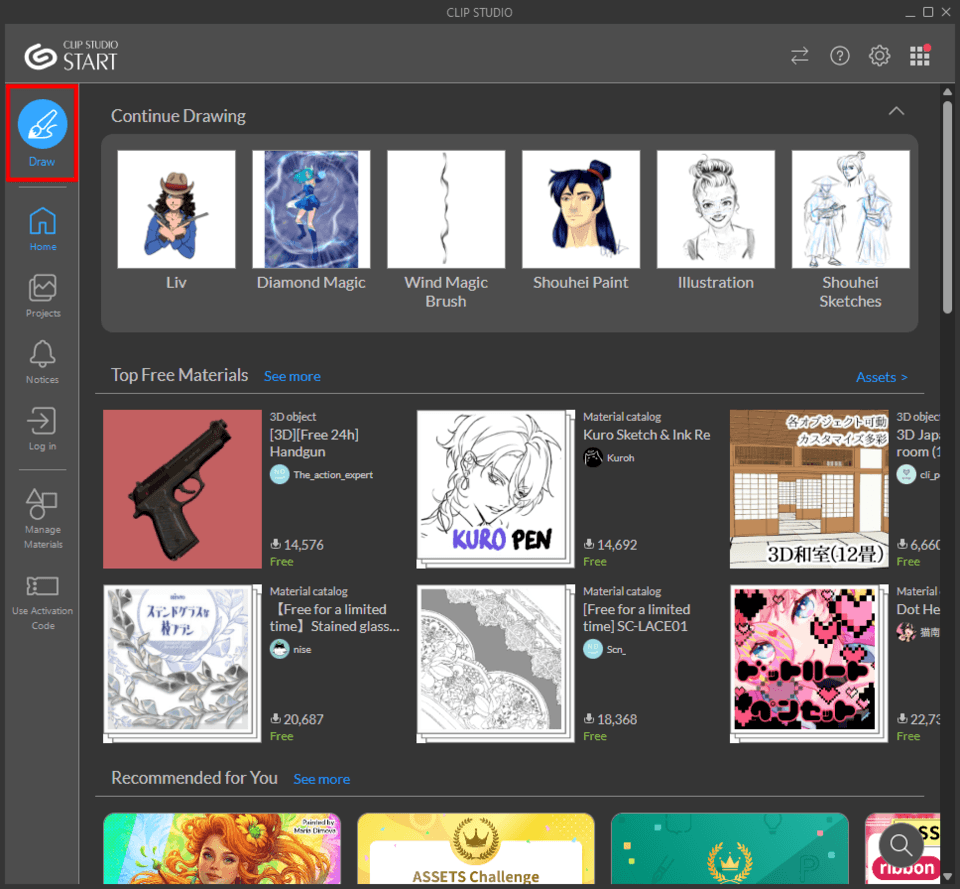
Task: Open the help icon
Action: [839, 55]
